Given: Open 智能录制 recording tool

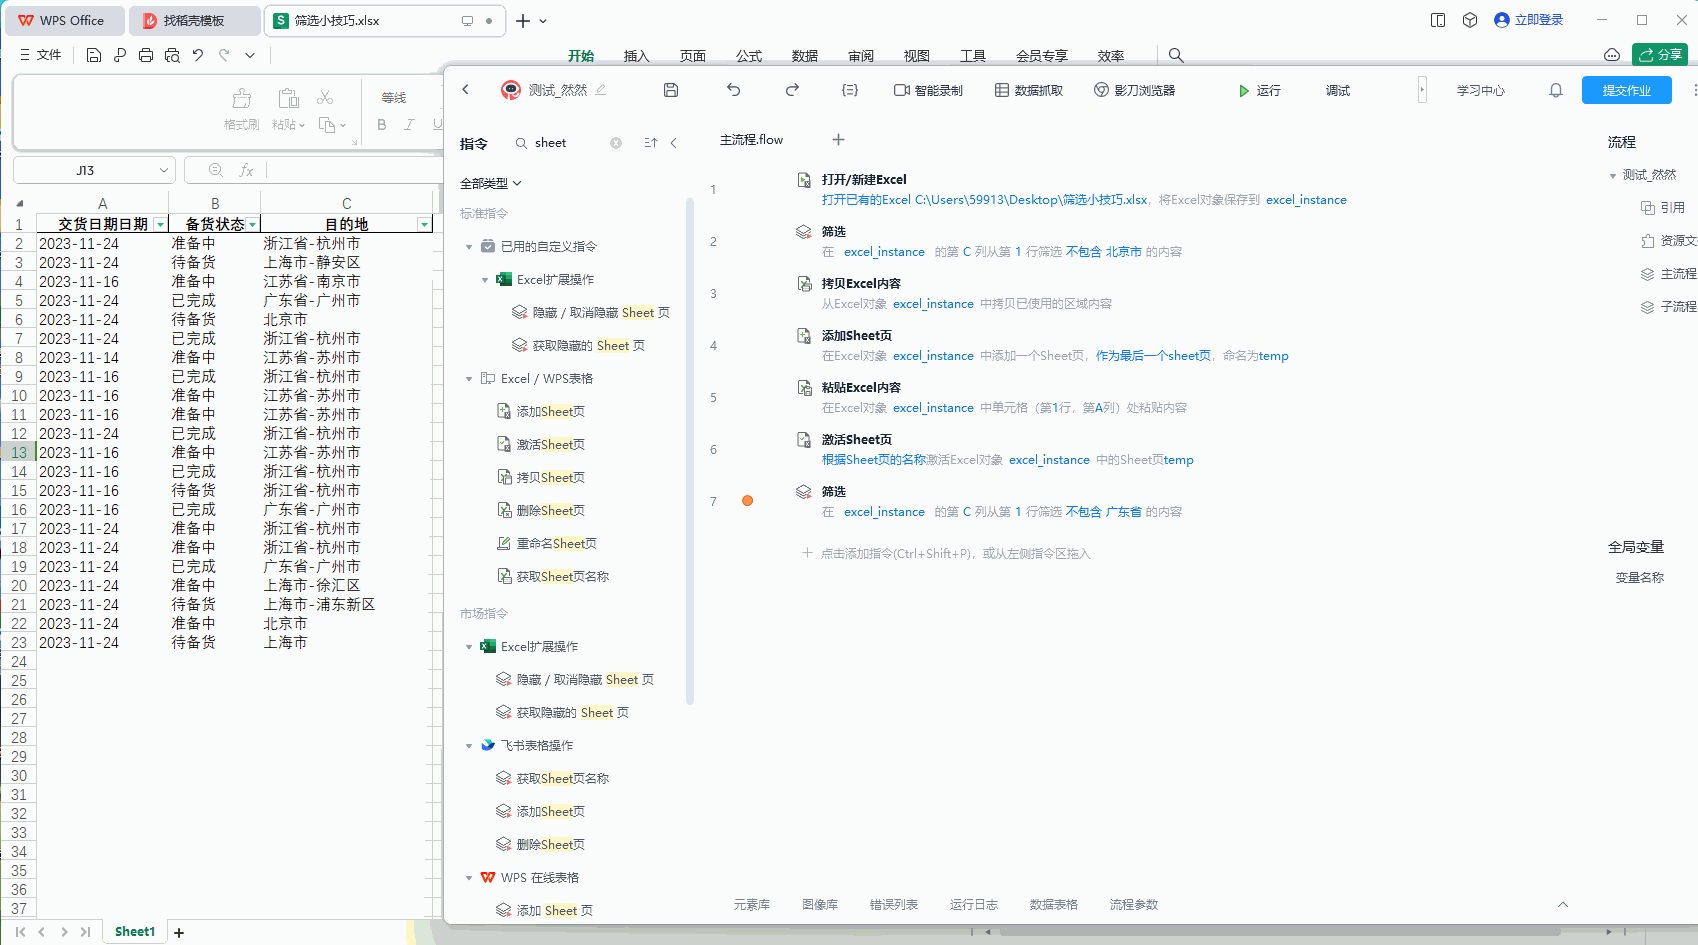Looking at the screenshot, I should pyautogui.click(x=928, y=90).
